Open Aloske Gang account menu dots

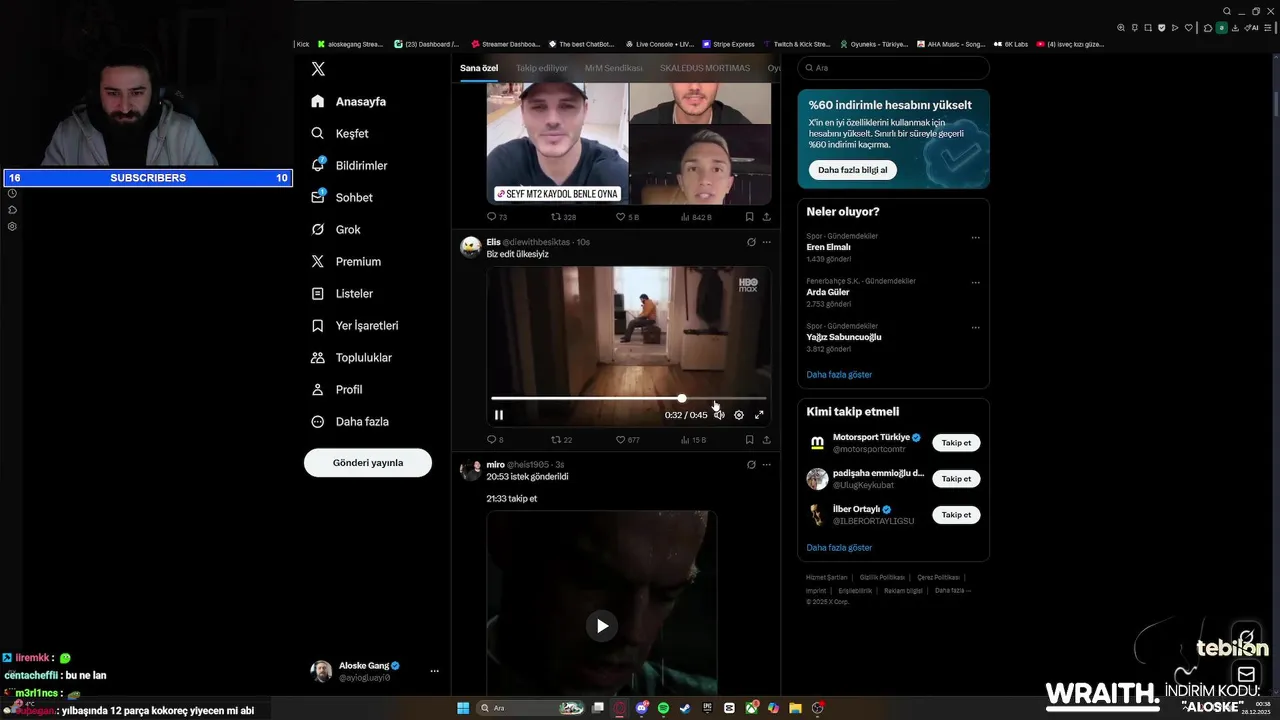click(x=434, y=671)
